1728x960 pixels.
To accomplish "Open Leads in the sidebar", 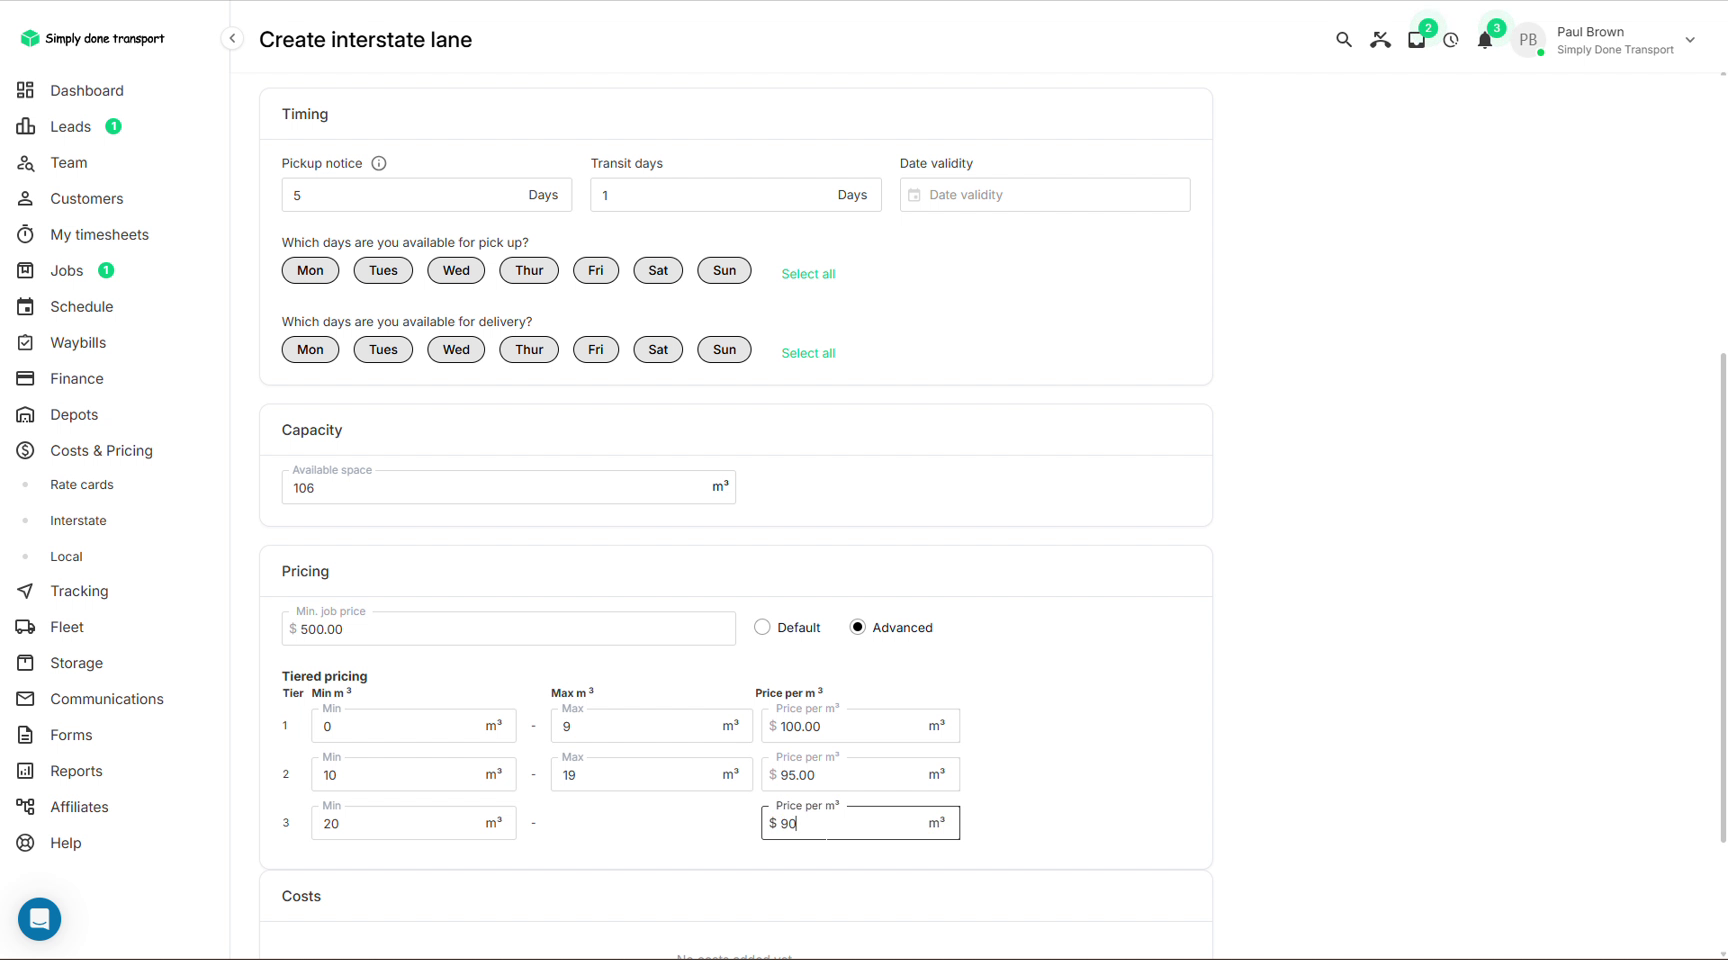I will (70, 127).
